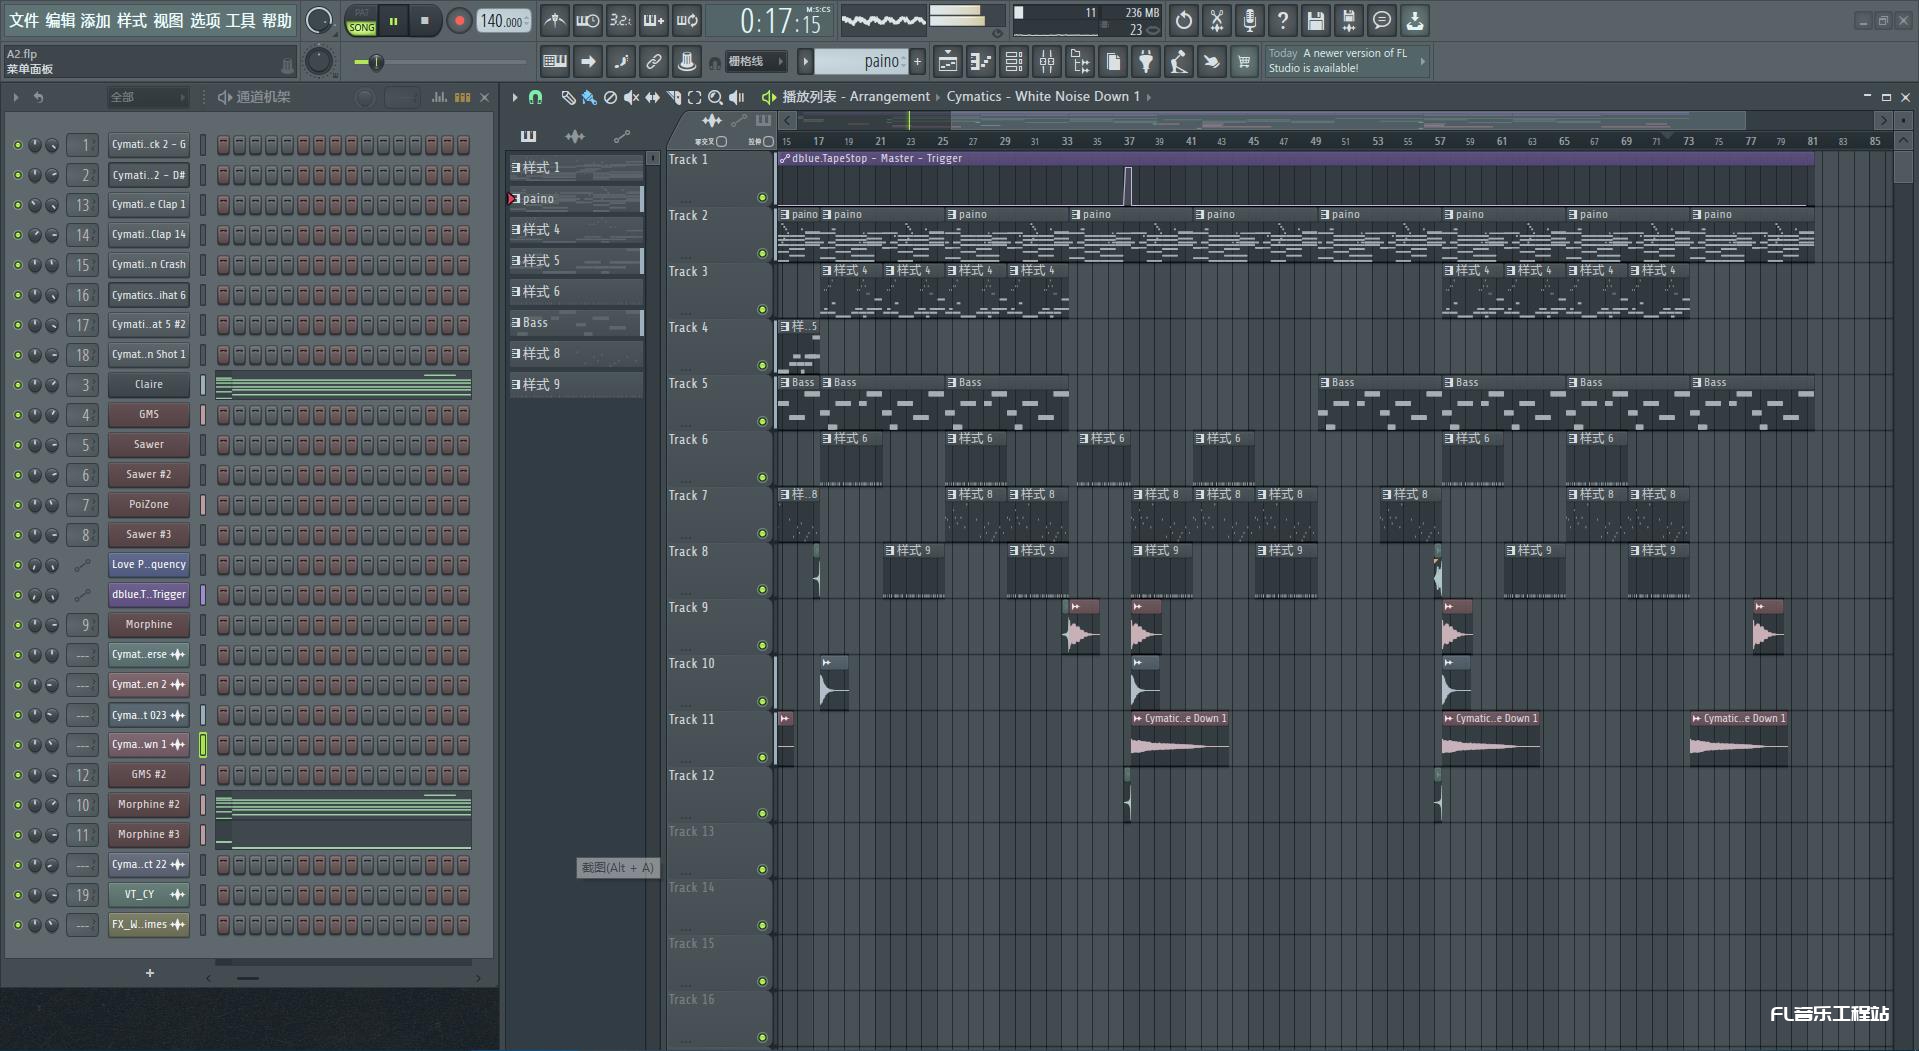Click the shopping cart content library icon
The height and width of the screenshot is (1051, 1919).
pyautogui.click(x=1244, y=62)
